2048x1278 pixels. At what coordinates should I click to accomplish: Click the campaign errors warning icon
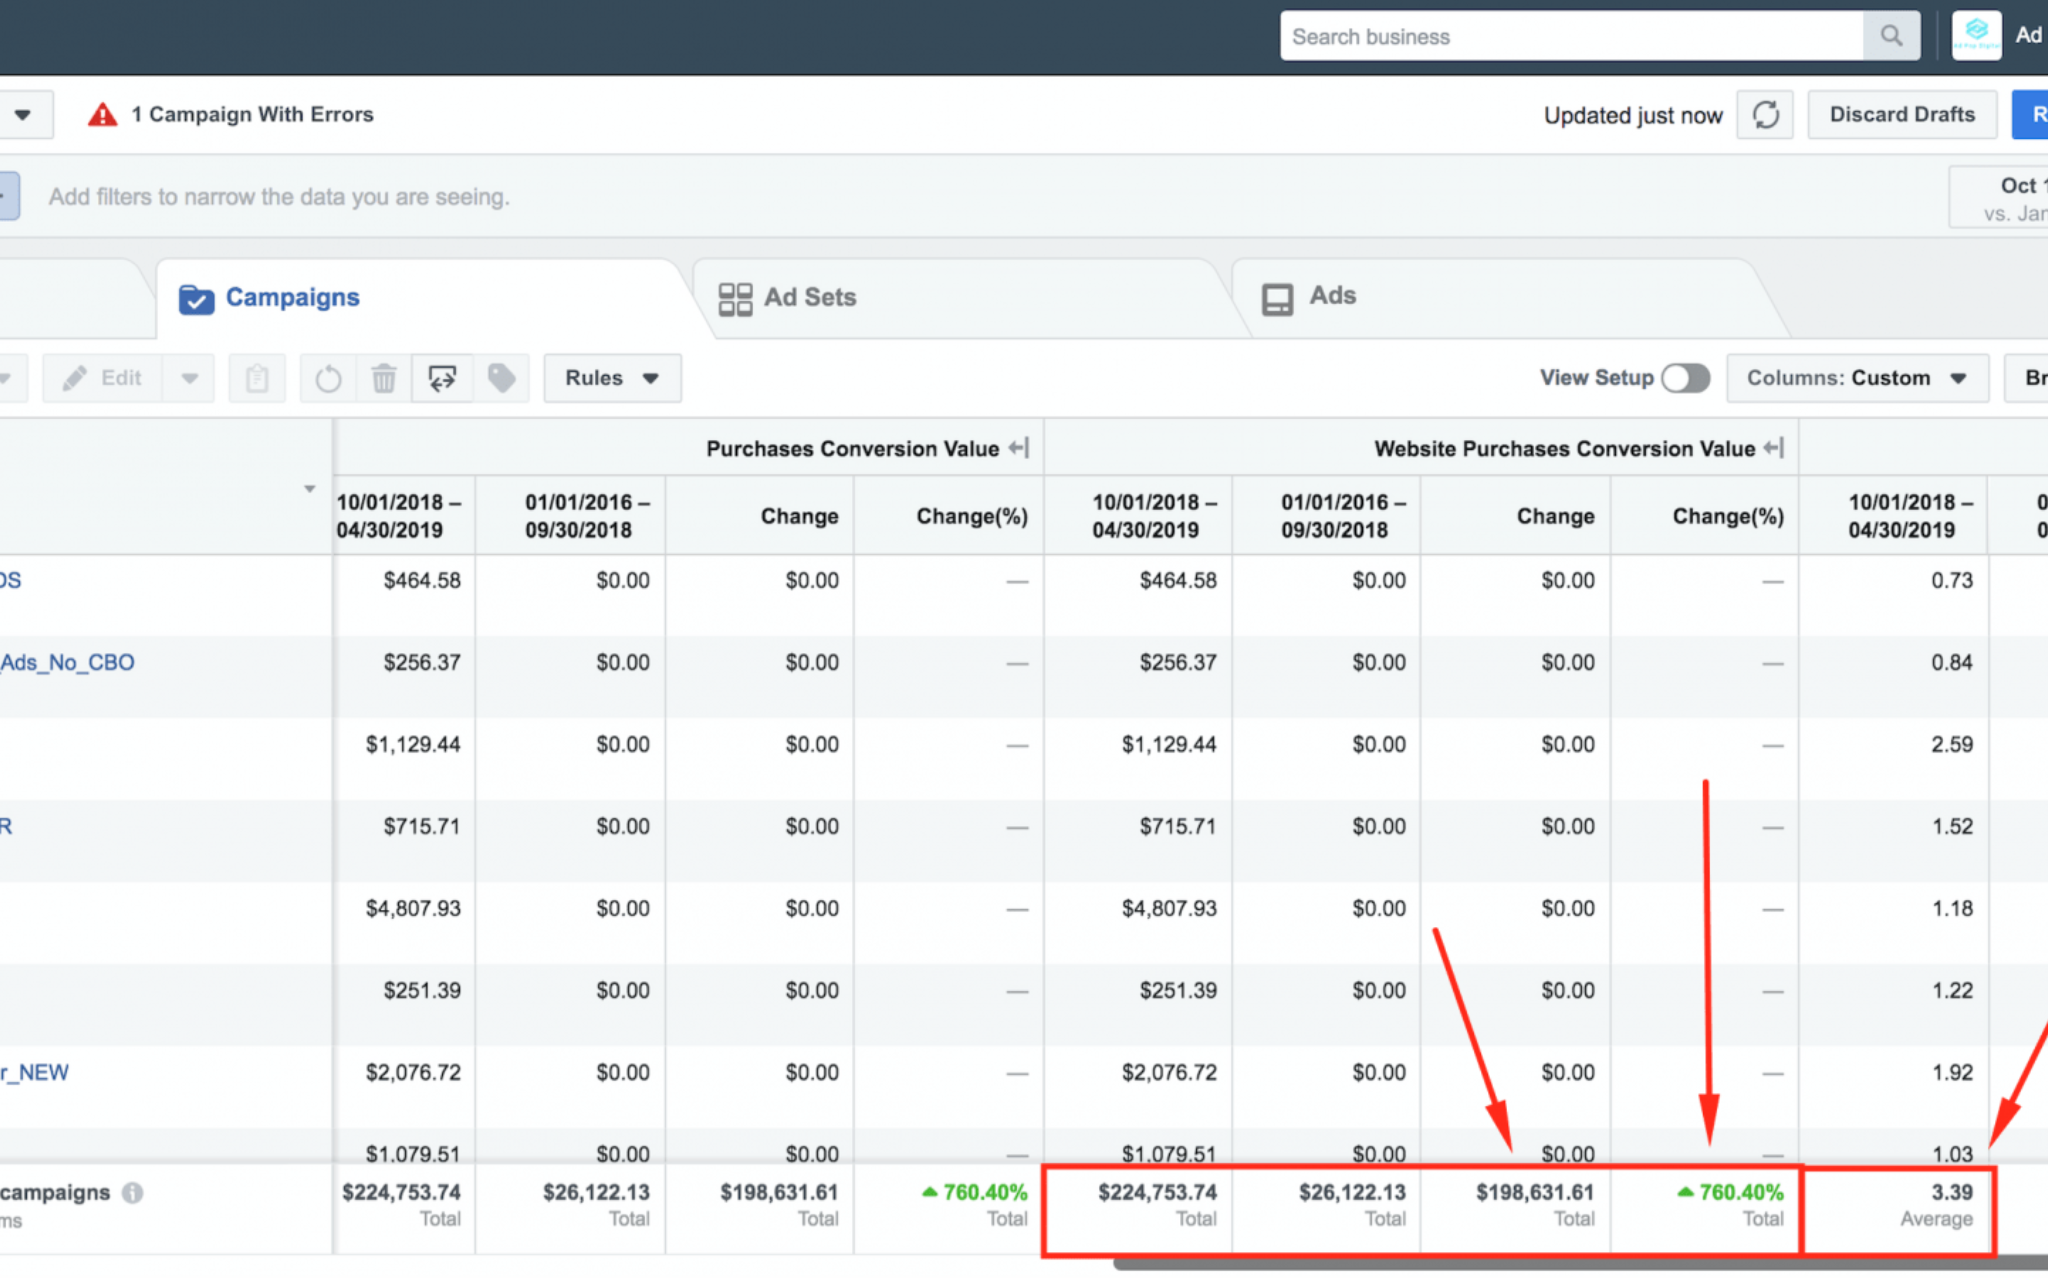102,115
